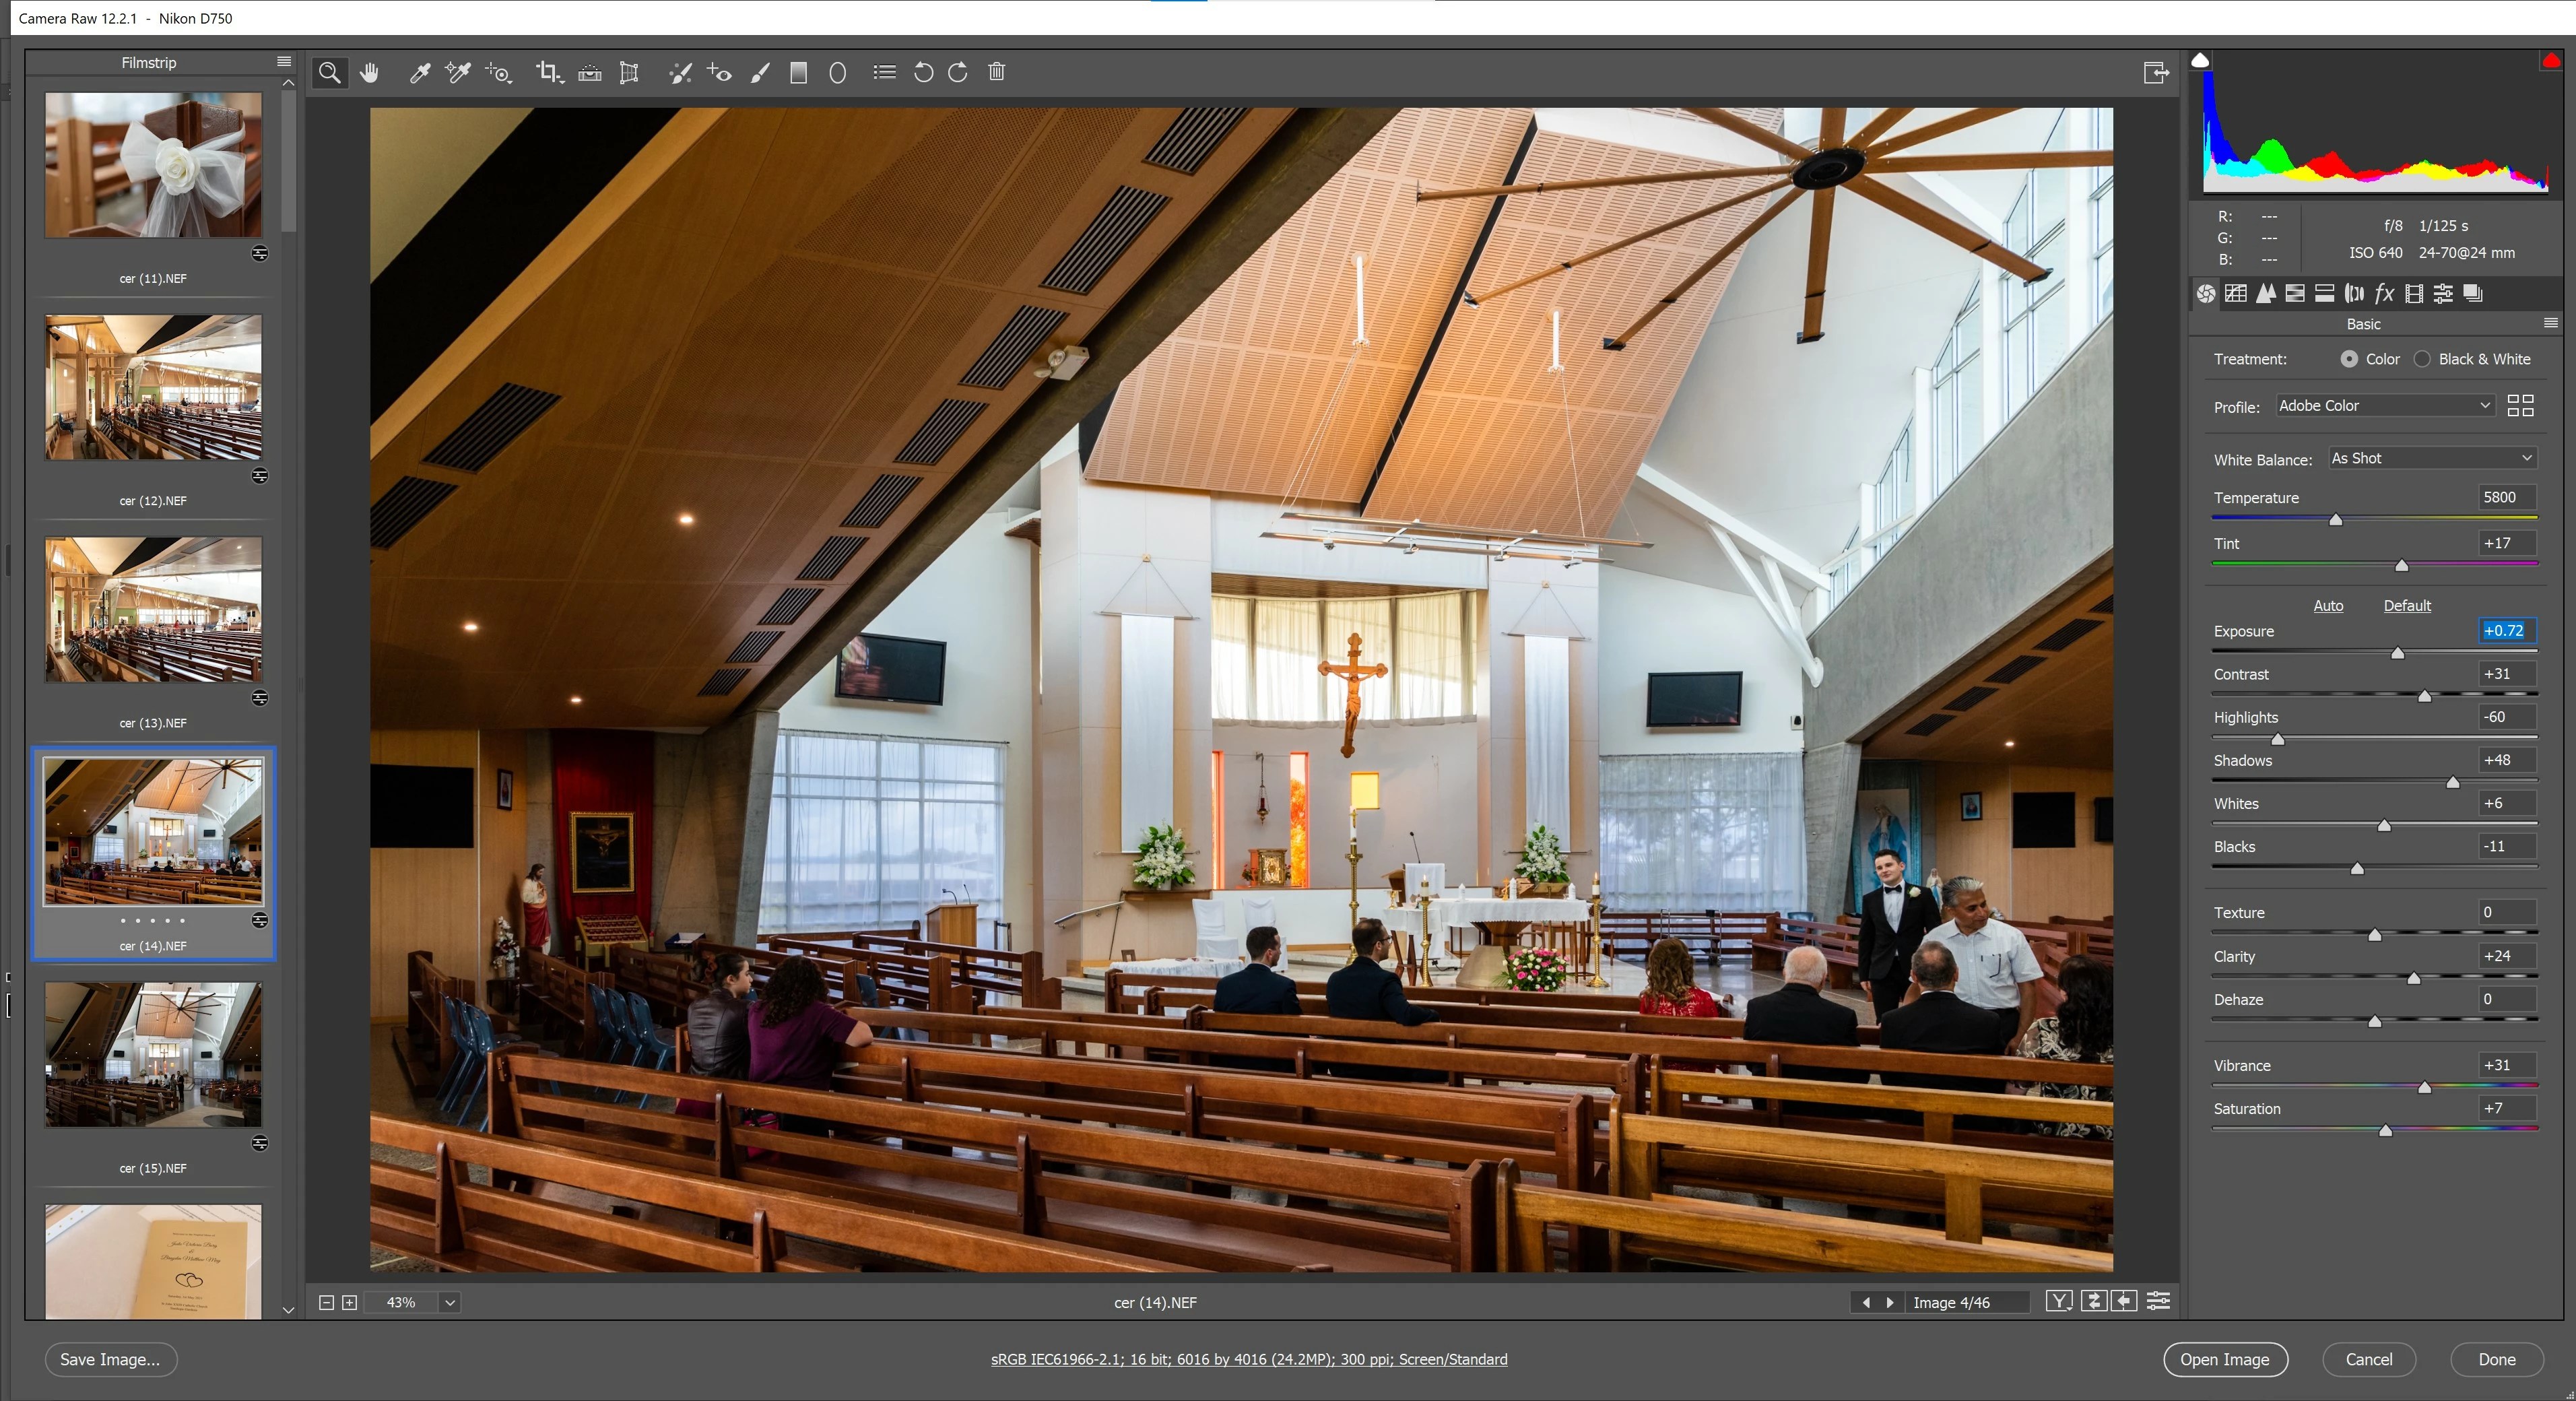This screenshot has width=2576, height=1401.
Task: Open the zoom level 43% dropdown
Action: click(x=450, y=1302)
